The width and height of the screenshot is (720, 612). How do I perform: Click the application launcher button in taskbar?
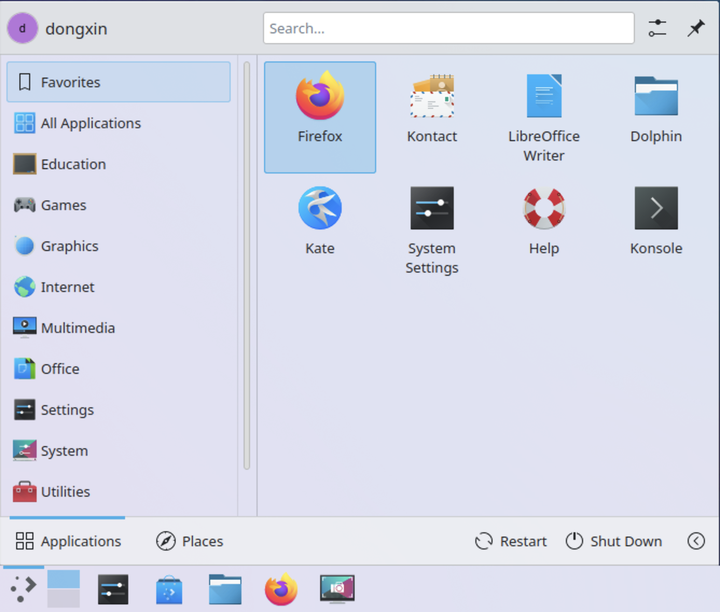[23, 589]
